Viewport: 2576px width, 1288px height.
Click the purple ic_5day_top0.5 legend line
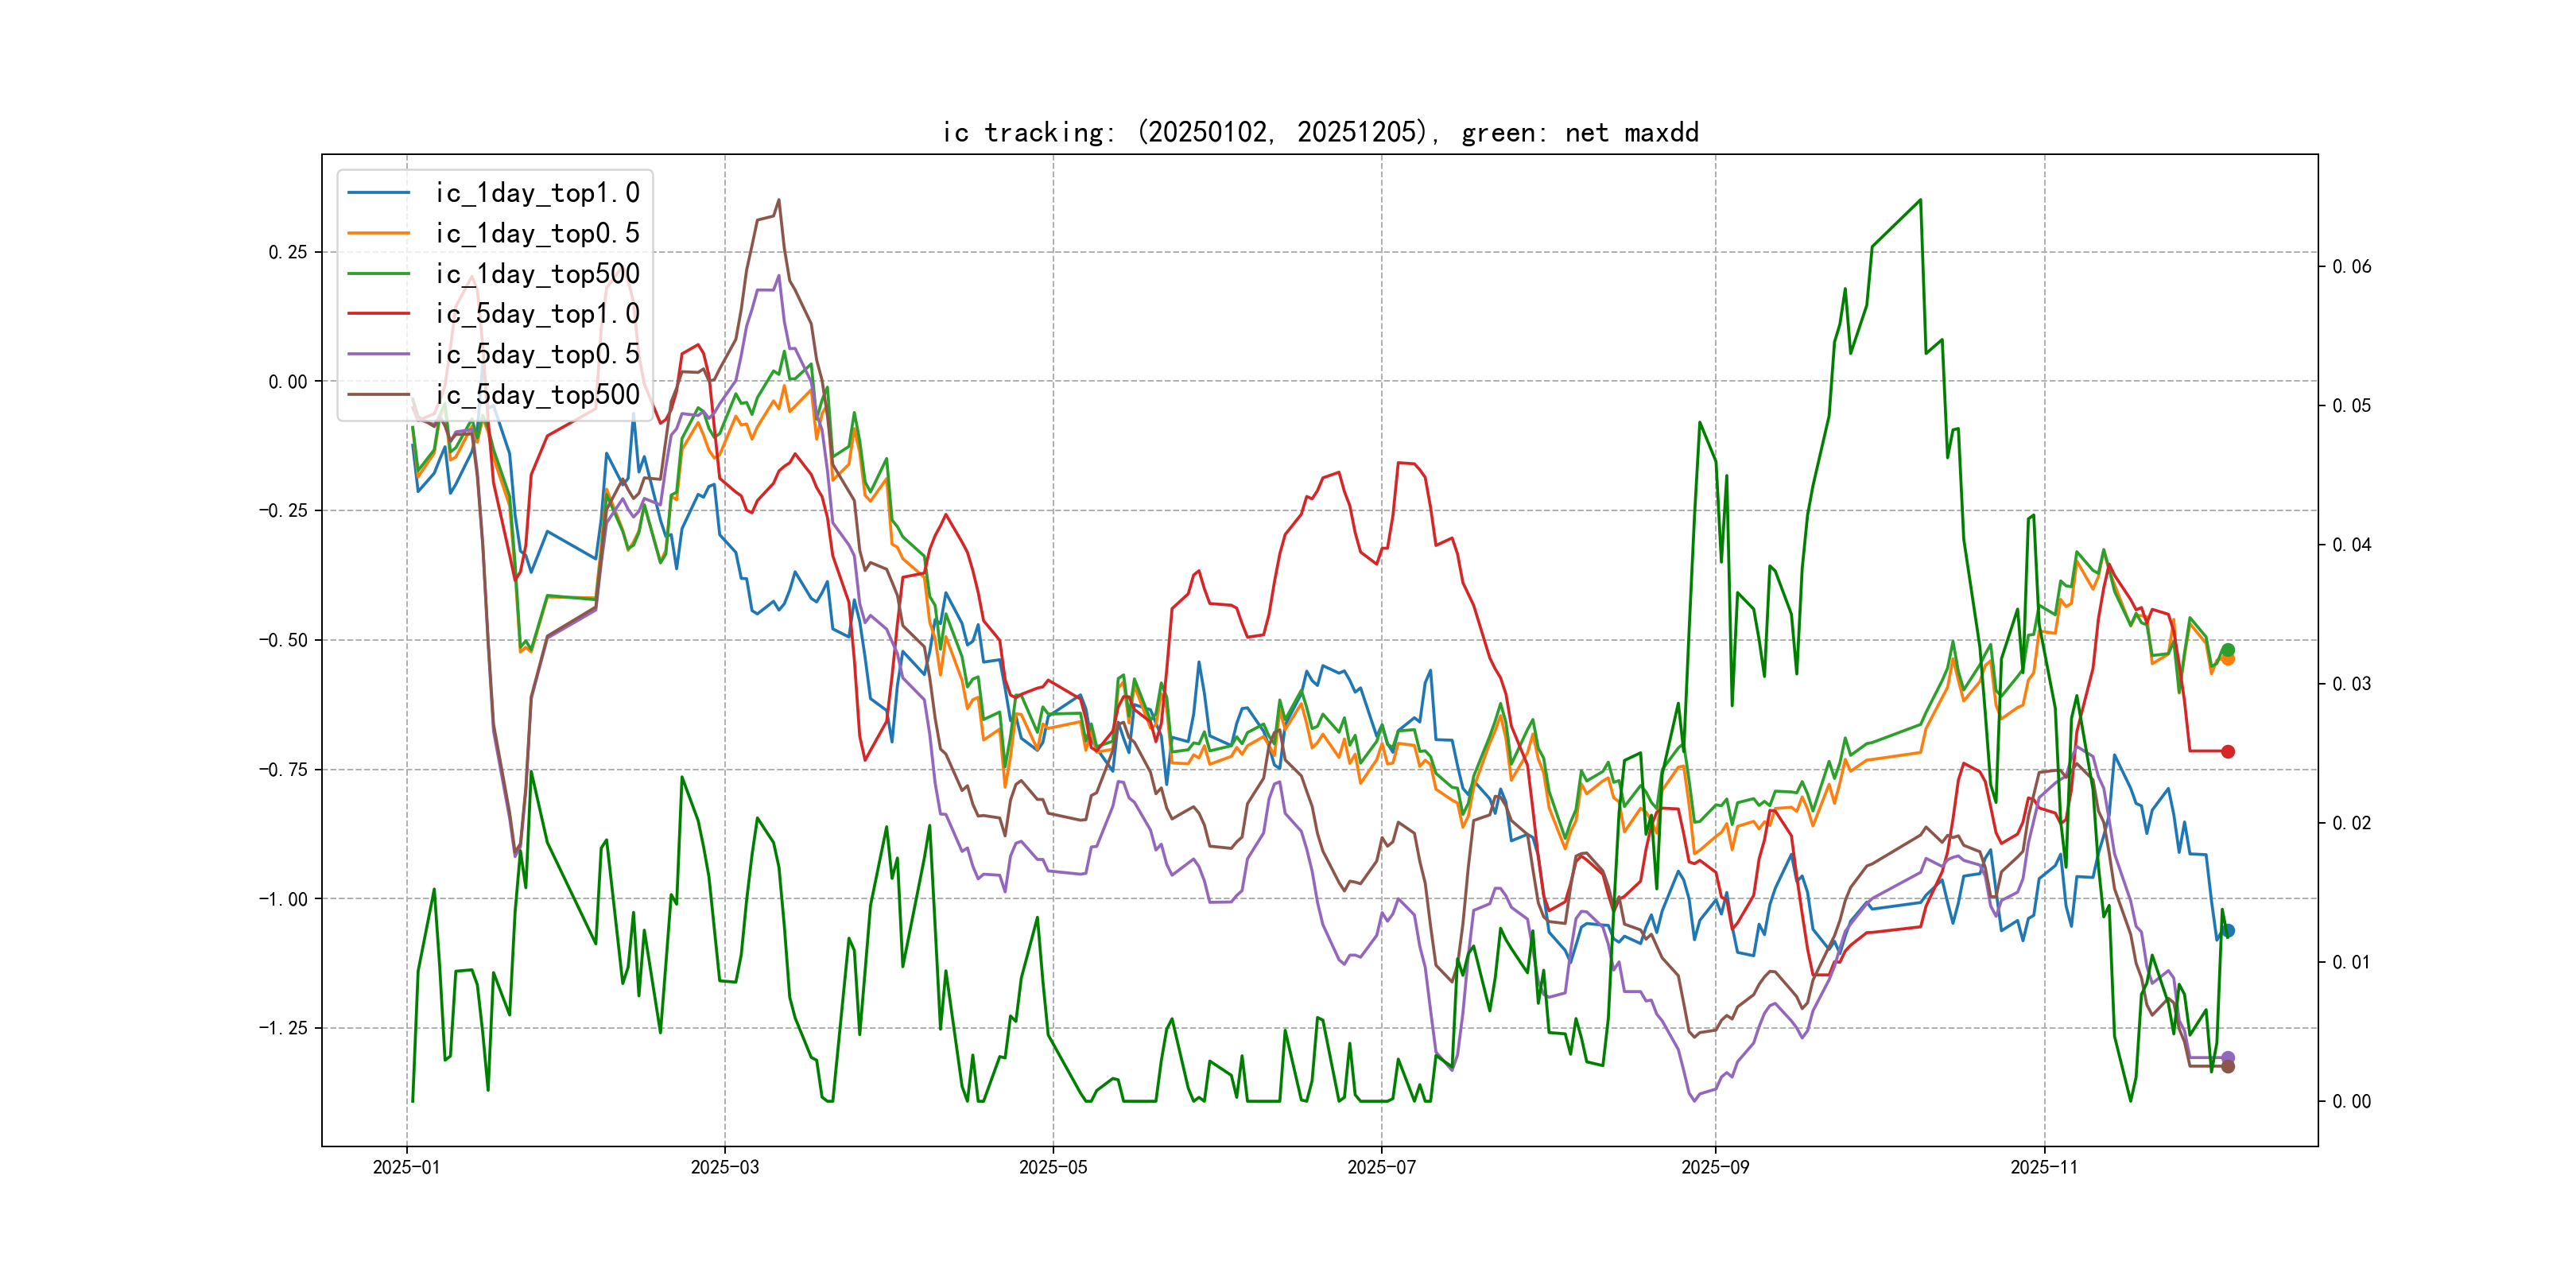[x=378, y=354]
